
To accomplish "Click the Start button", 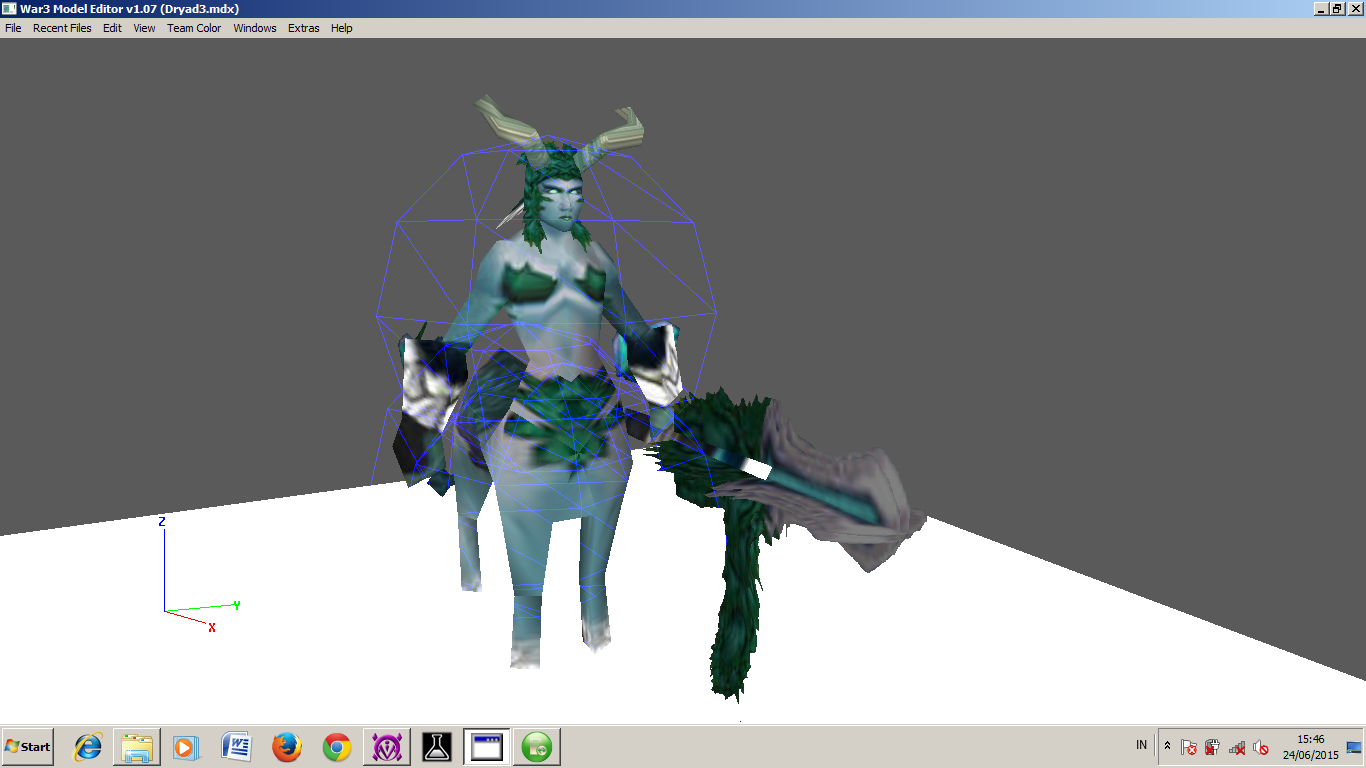I will 28,747.
